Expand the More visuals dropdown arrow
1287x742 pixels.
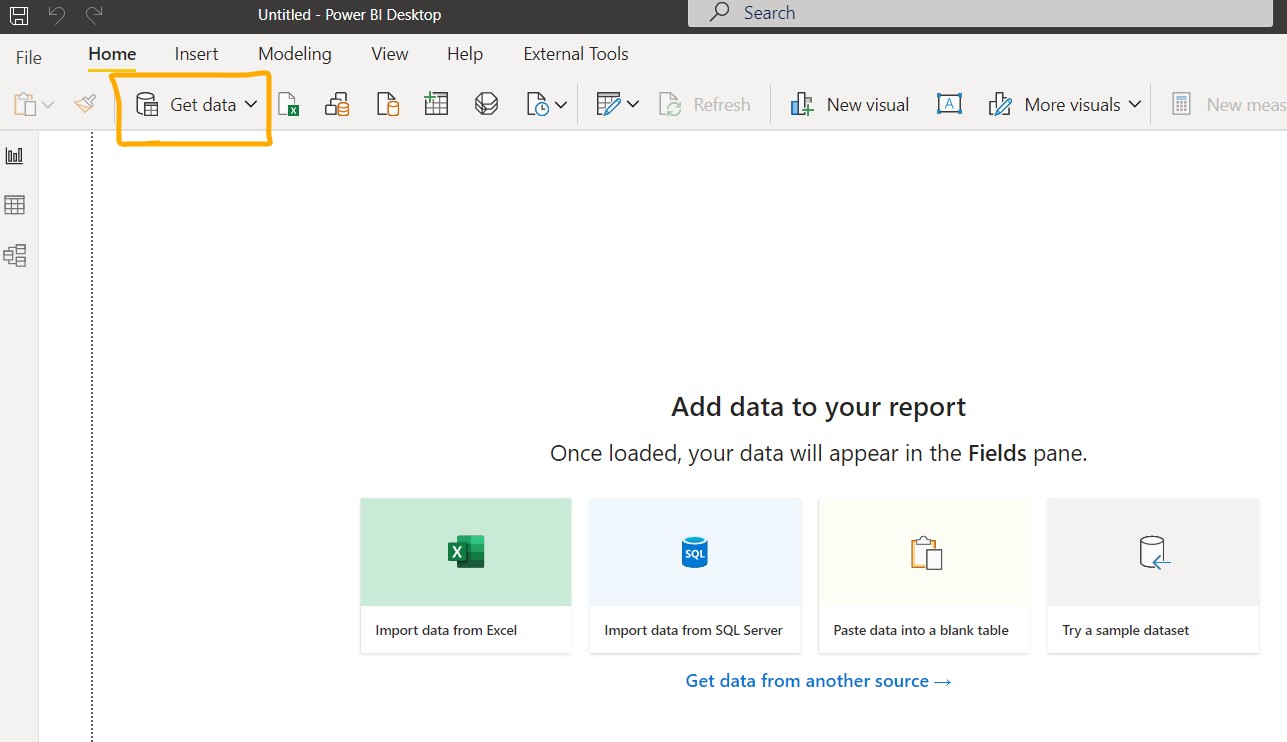click(1134, 104)
